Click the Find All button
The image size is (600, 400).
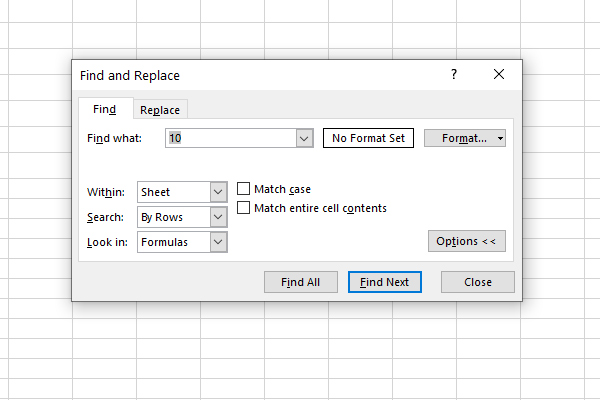(x=300, y=282)
